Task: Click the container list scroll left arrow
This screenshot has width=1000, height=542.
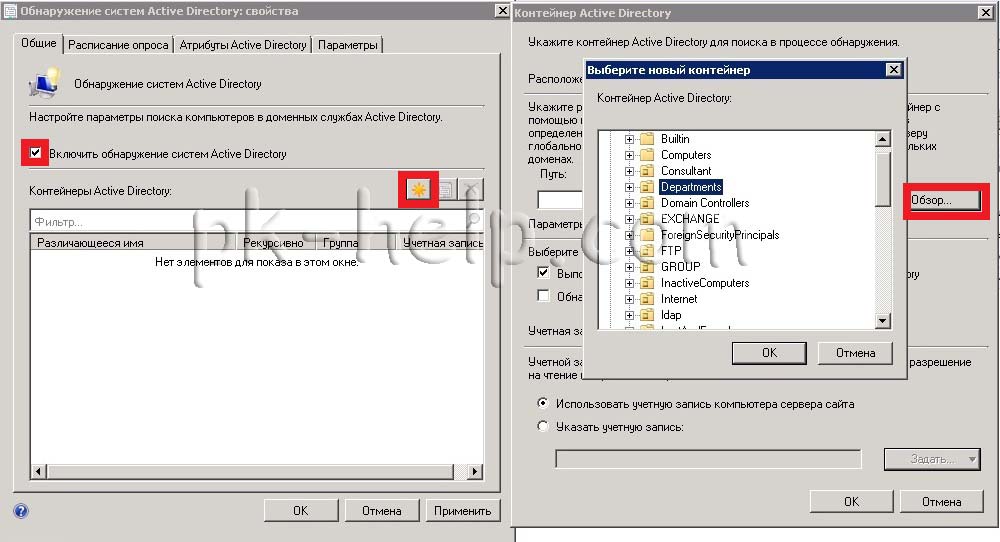Action: click(38, 472)
